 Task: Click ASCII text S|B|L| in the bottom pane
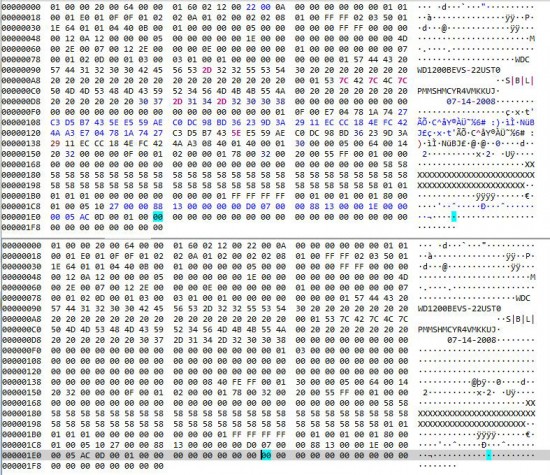(520, 319)
